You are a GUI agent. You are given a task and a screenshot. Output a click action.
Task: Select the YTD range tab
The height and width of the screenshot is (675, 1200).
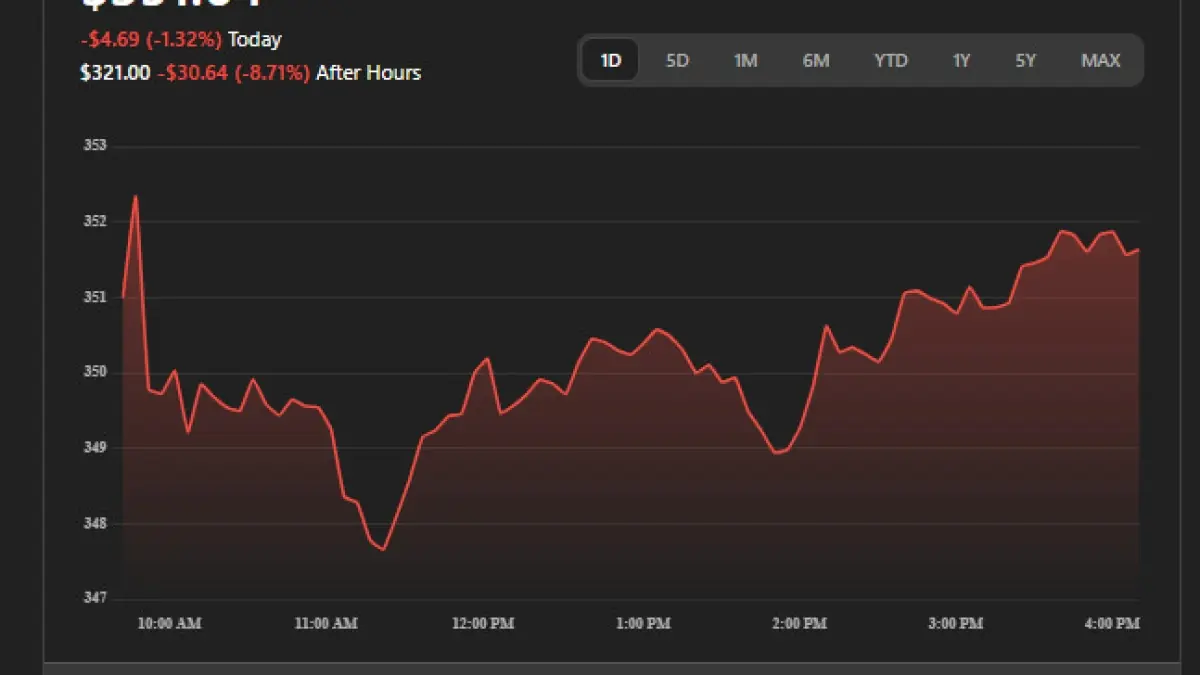point(890,61)
